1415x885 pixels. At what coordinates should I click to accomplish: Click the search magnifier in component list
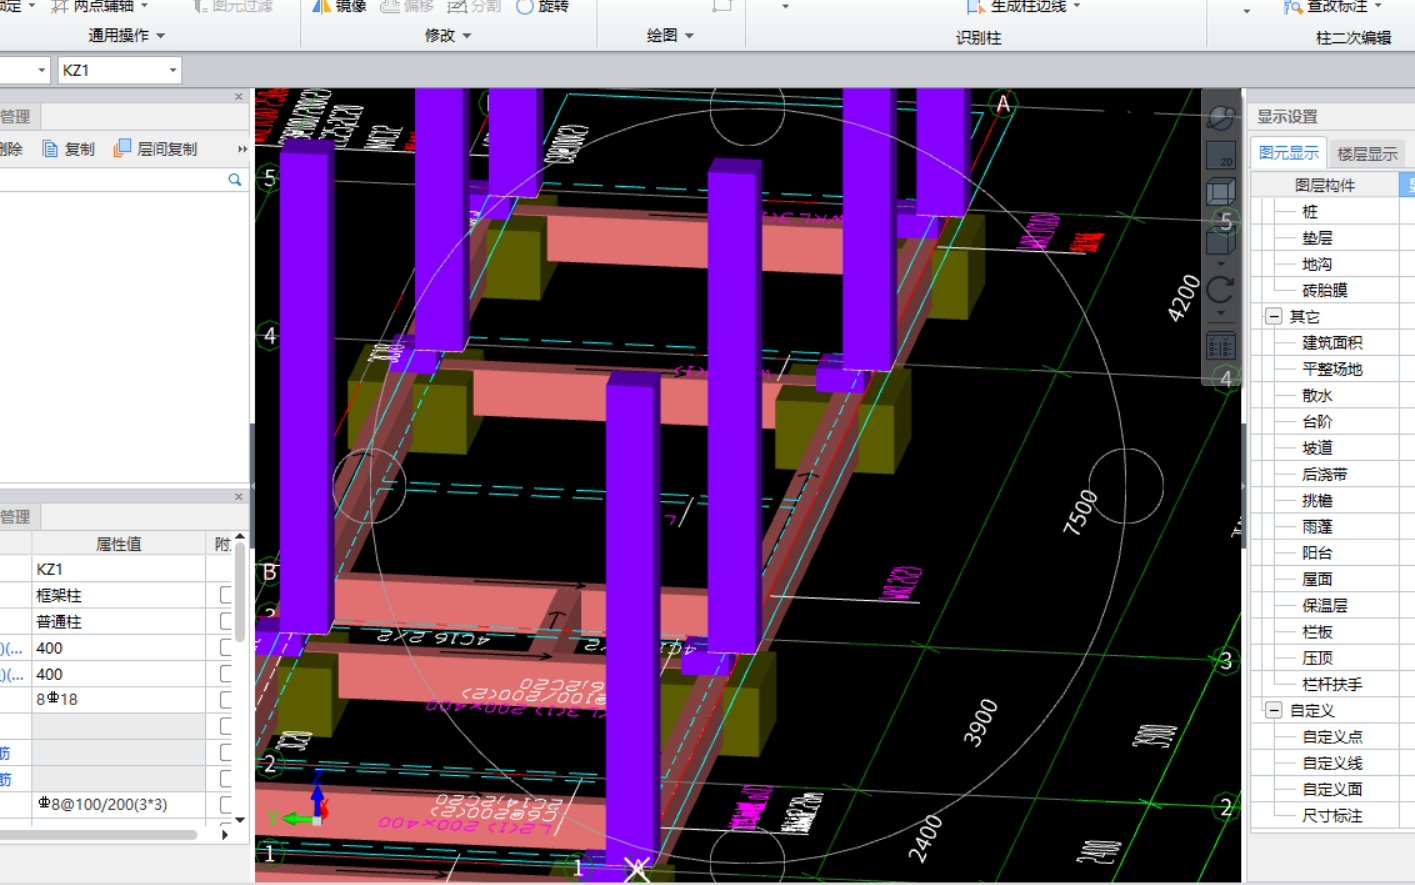tap(235, 180)
